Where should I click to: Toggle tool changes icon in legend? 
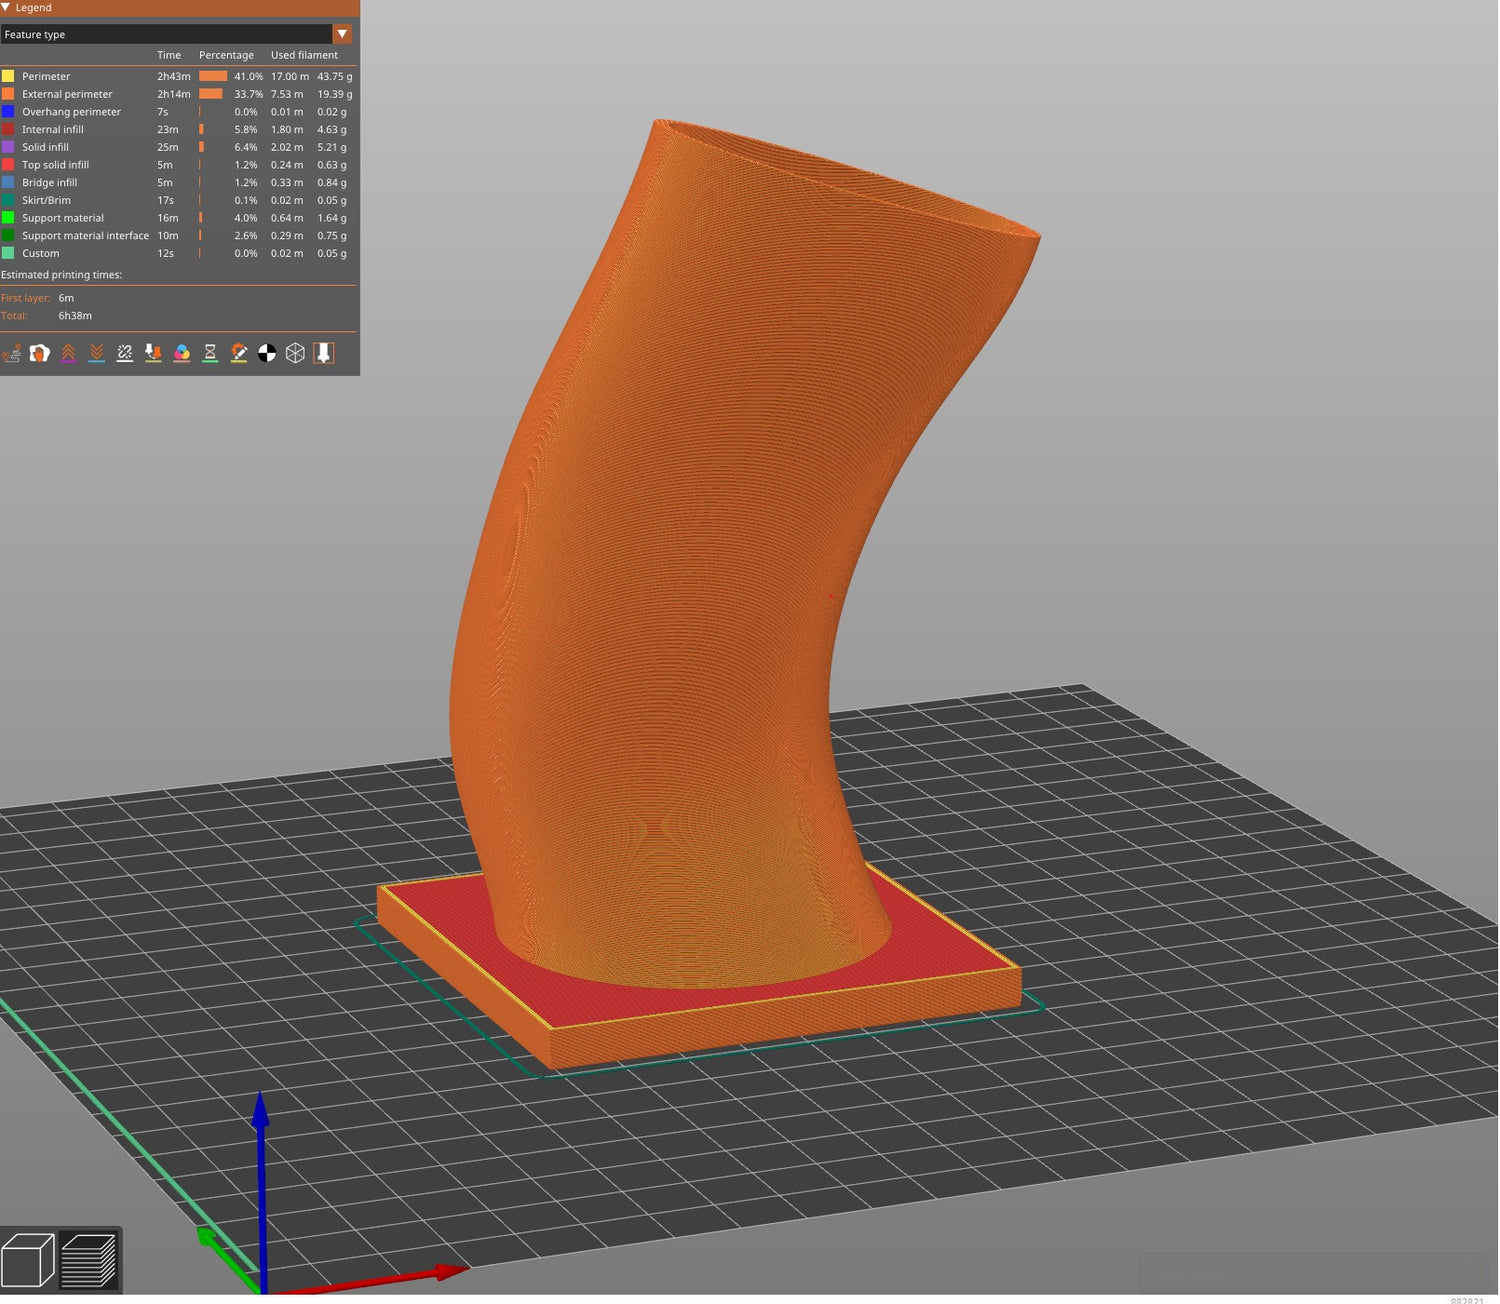tap(153, 353)
